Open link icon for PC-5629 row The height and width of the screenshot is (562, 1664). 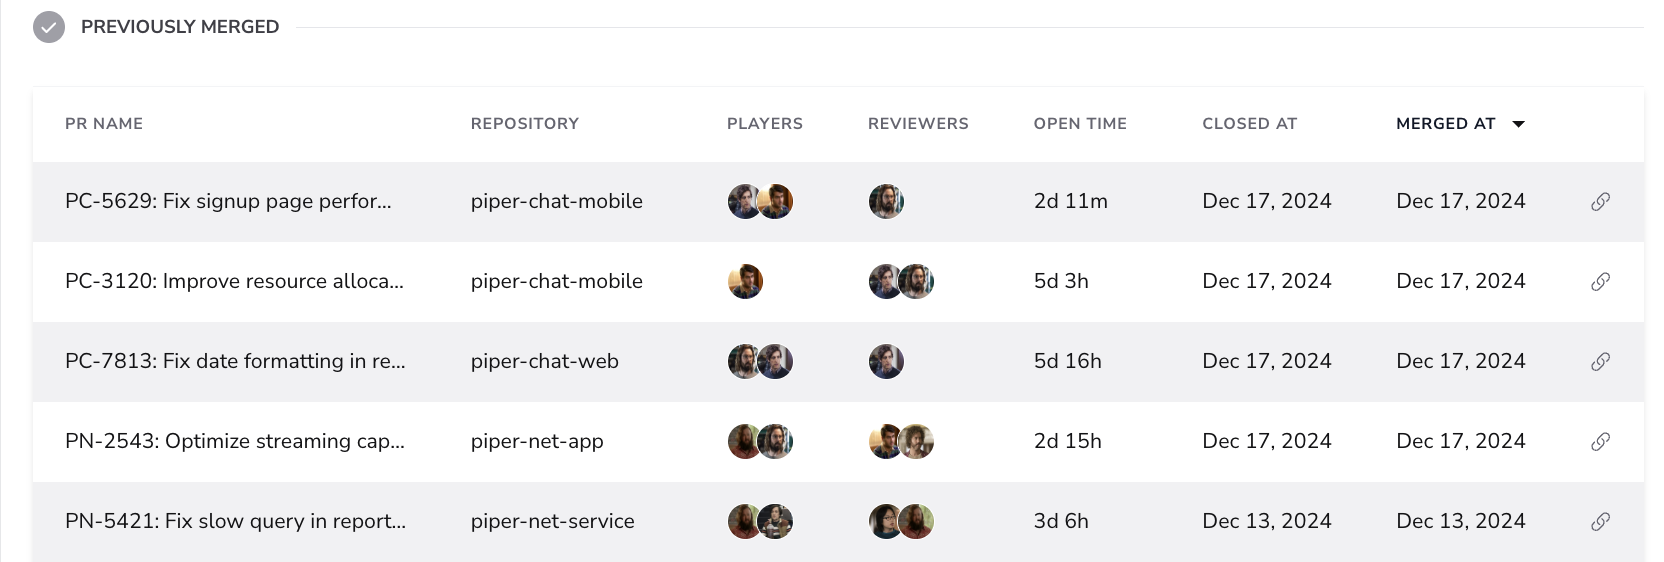coord(1600,202)
